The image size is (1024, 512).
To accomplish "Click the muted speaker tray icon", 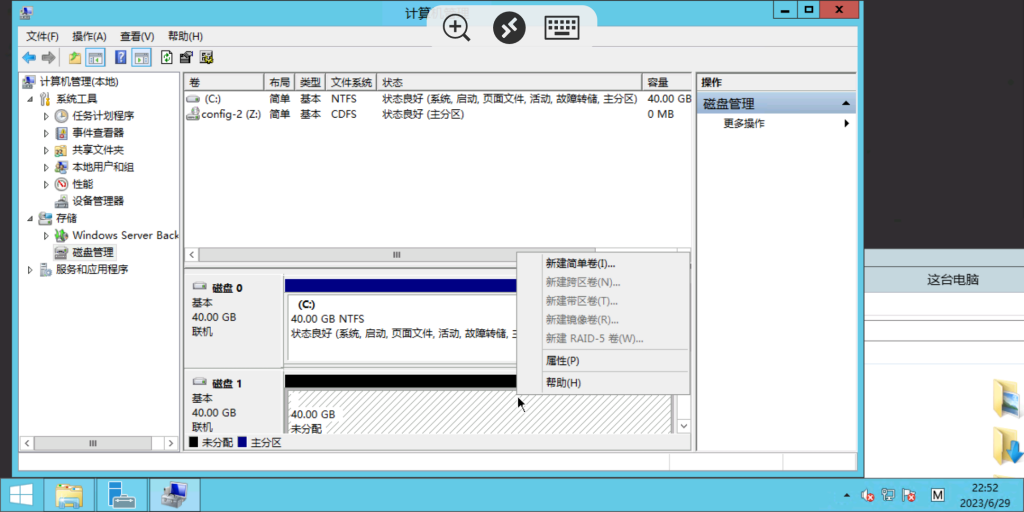I will point(868,495).
